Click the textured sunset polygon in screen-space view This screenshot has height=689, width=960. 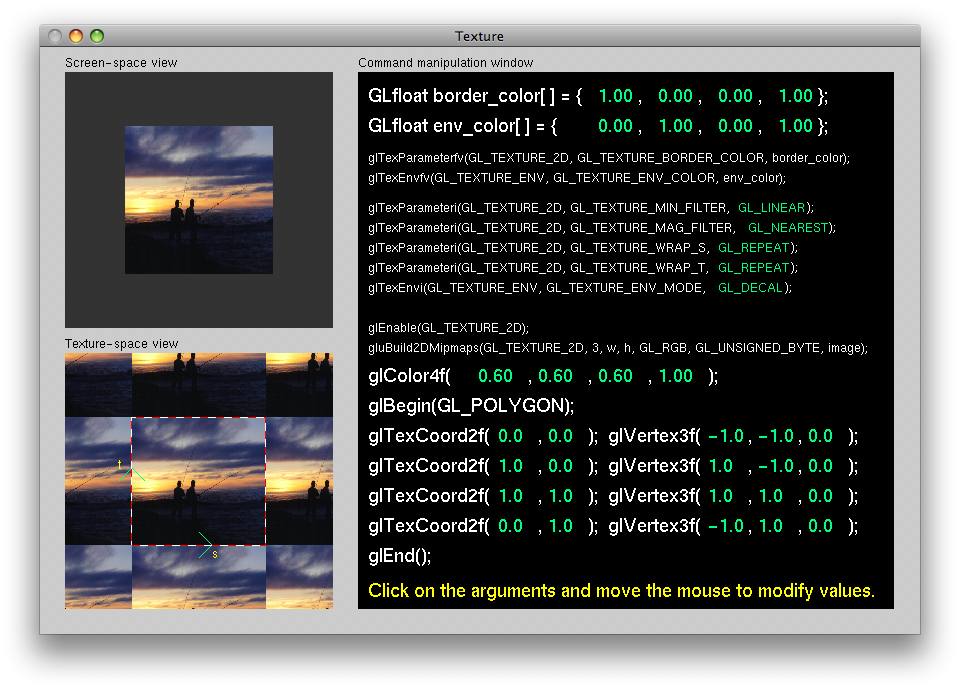click(199, 199)
